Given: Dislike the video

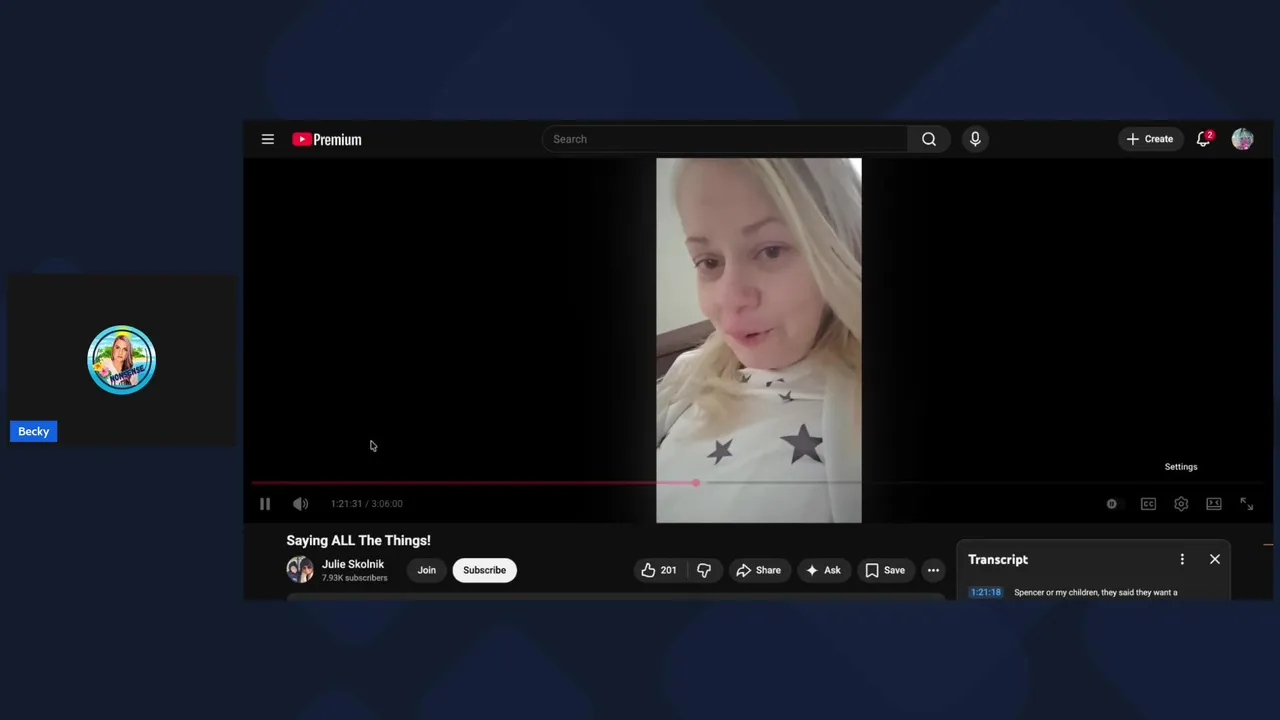Looking at the screenshot, I should click(704, 570).
